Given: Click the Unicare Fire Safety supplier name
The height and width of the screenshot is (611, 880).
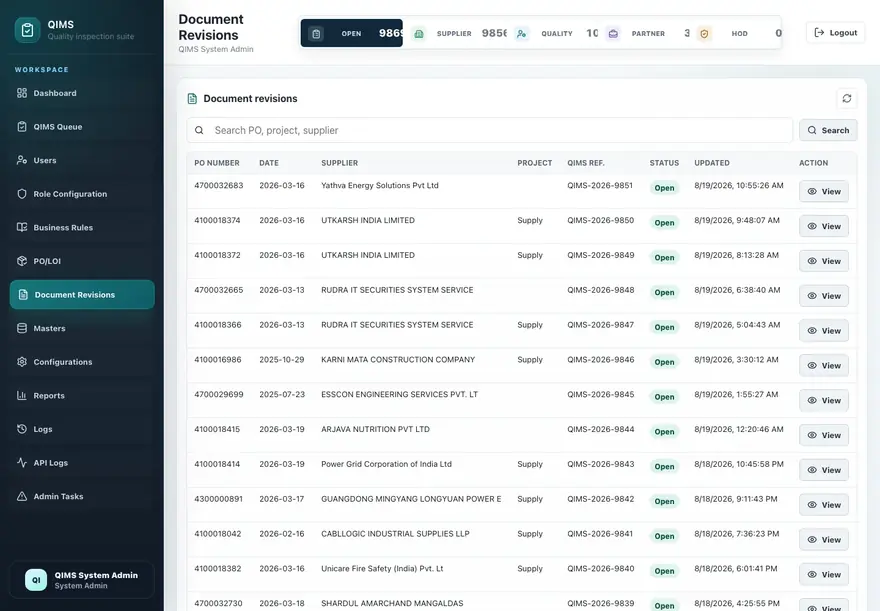Looking at the screenshot, I should tap(382, 568).
